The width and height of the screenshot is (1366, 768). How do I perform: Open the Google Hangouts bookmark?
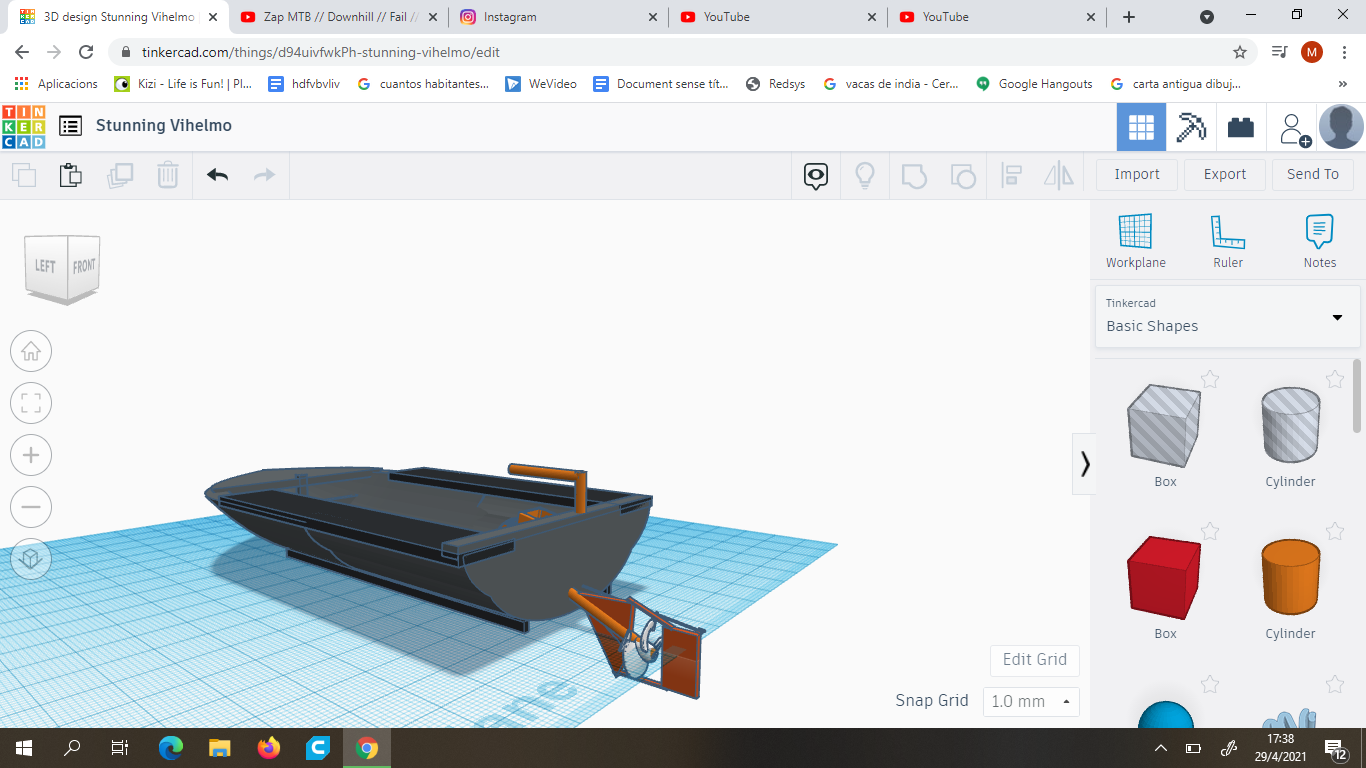click(1034, 84)
